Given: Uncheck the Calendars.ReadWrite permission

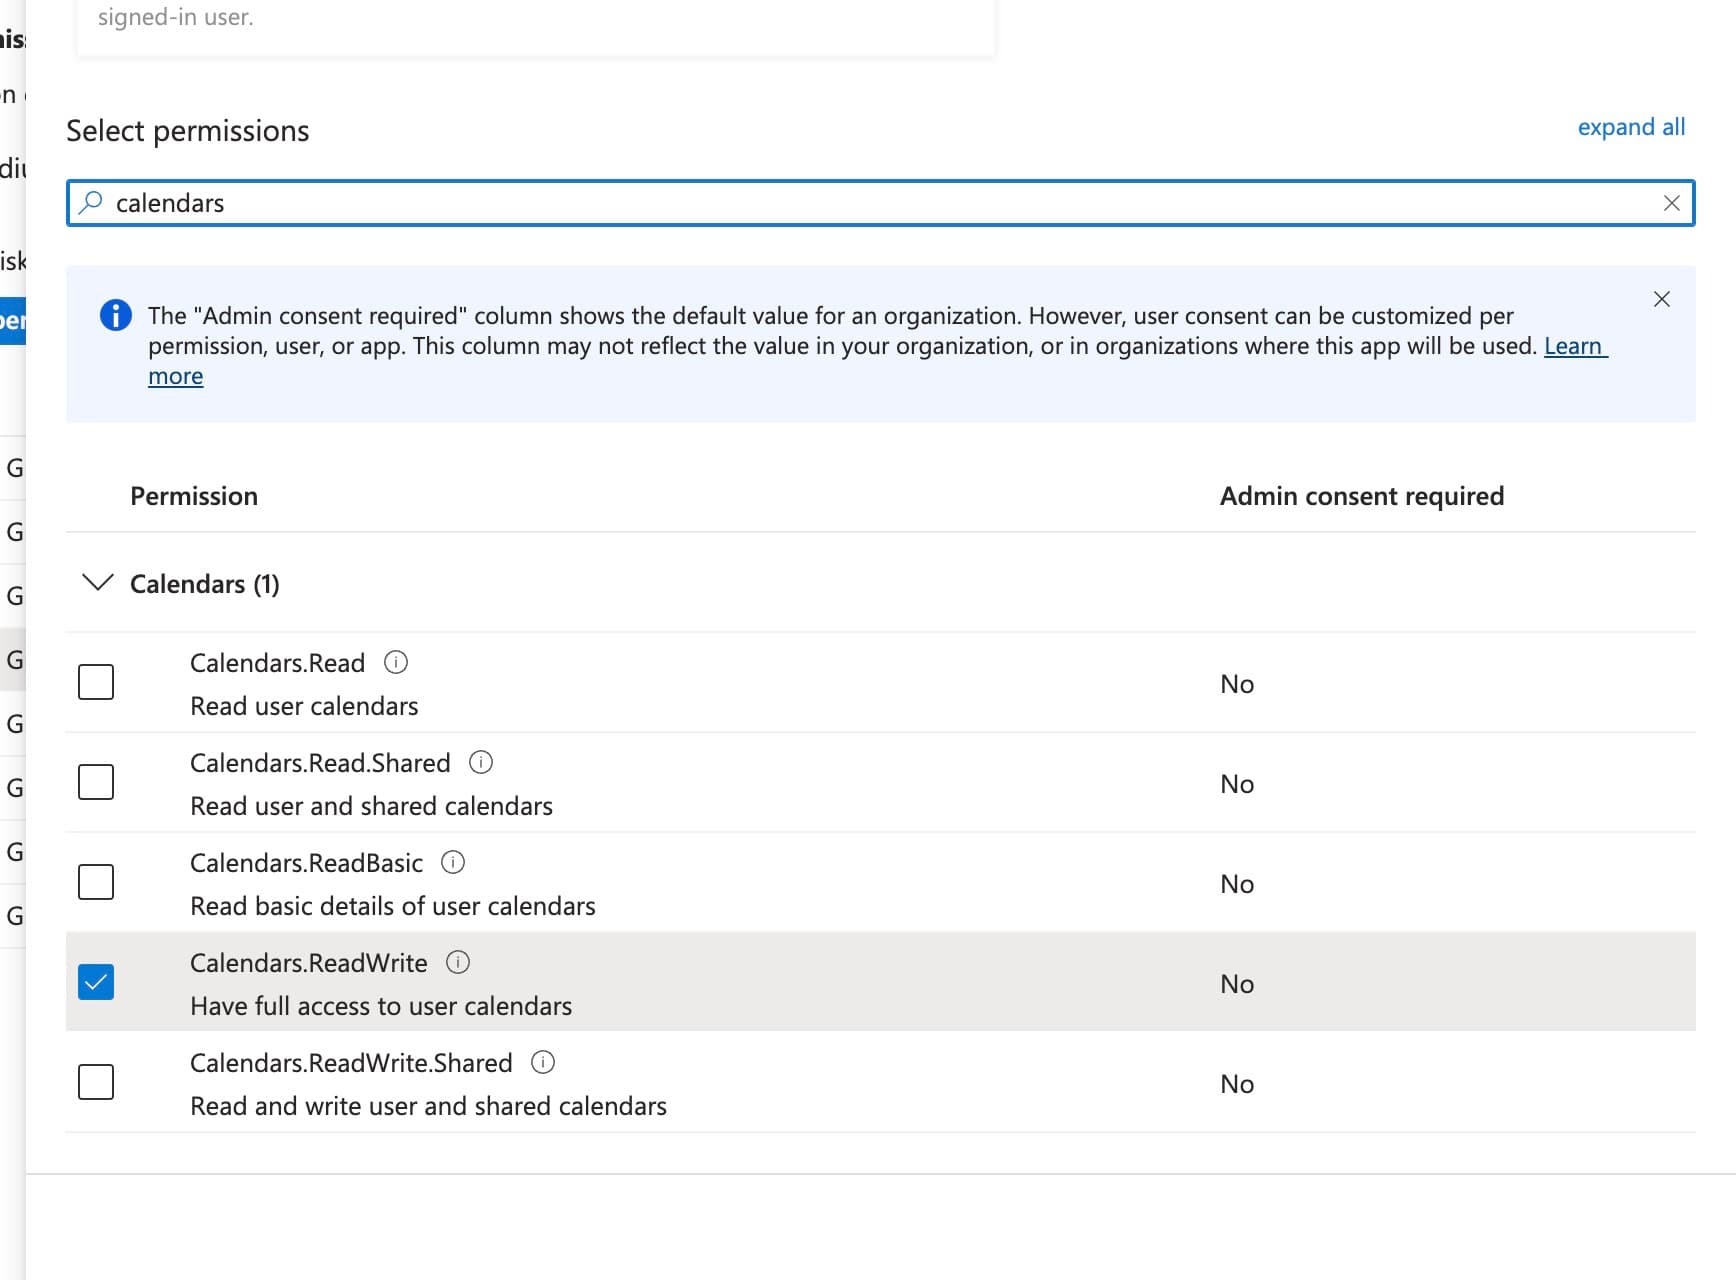Looking at the screenshot, I should (x=96, y=982).
